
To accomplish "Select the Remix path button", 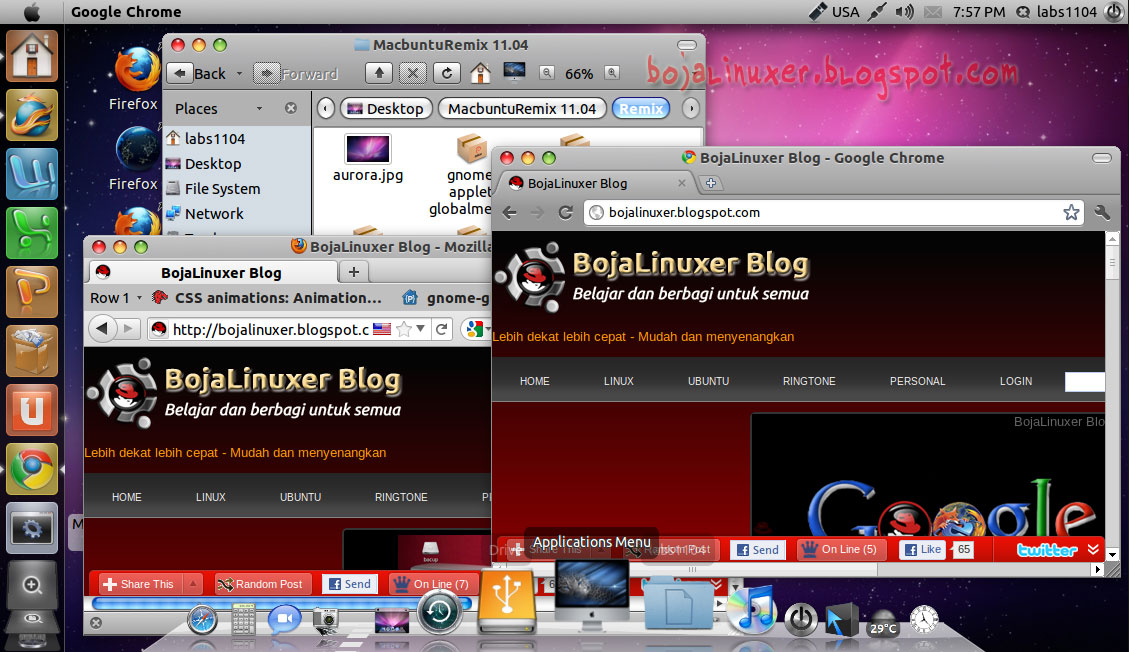I will coord(641,109).
